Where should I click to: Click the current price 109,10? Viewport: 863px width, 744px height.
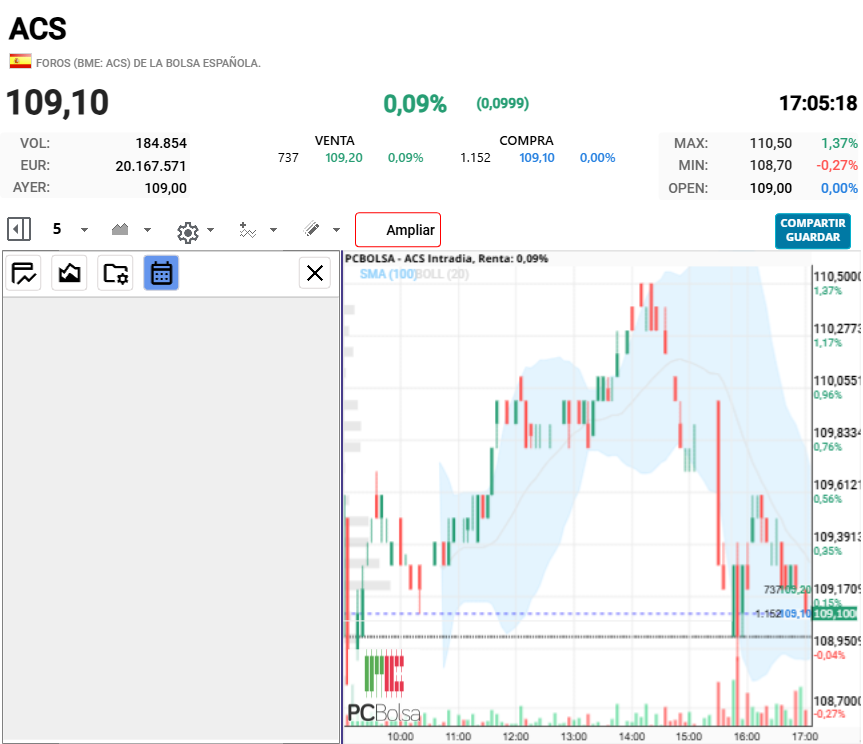pyautogui.click(x=57, y=102)
